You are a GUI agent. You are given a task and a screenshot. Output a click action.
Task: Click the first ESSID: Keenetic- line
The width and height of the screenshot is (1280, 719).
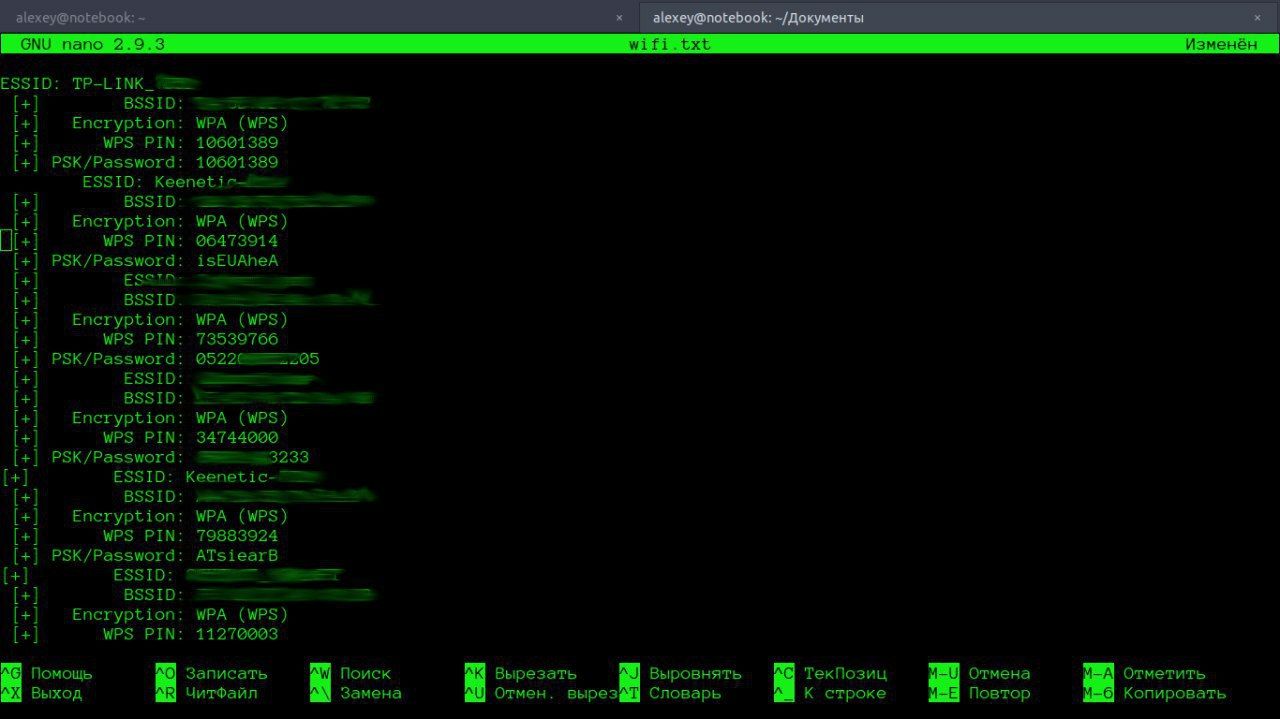point(185,182)
